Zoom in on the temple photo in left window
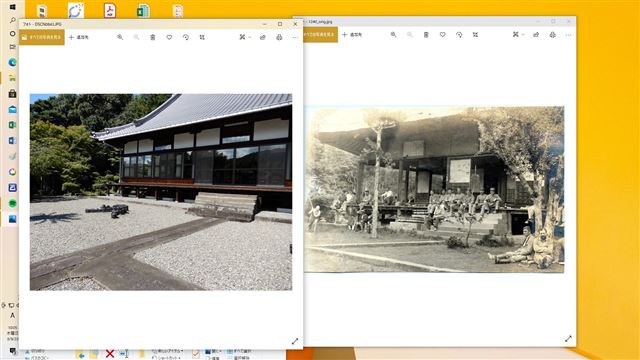Screen dimensions: 640x360 coord(120,37)
